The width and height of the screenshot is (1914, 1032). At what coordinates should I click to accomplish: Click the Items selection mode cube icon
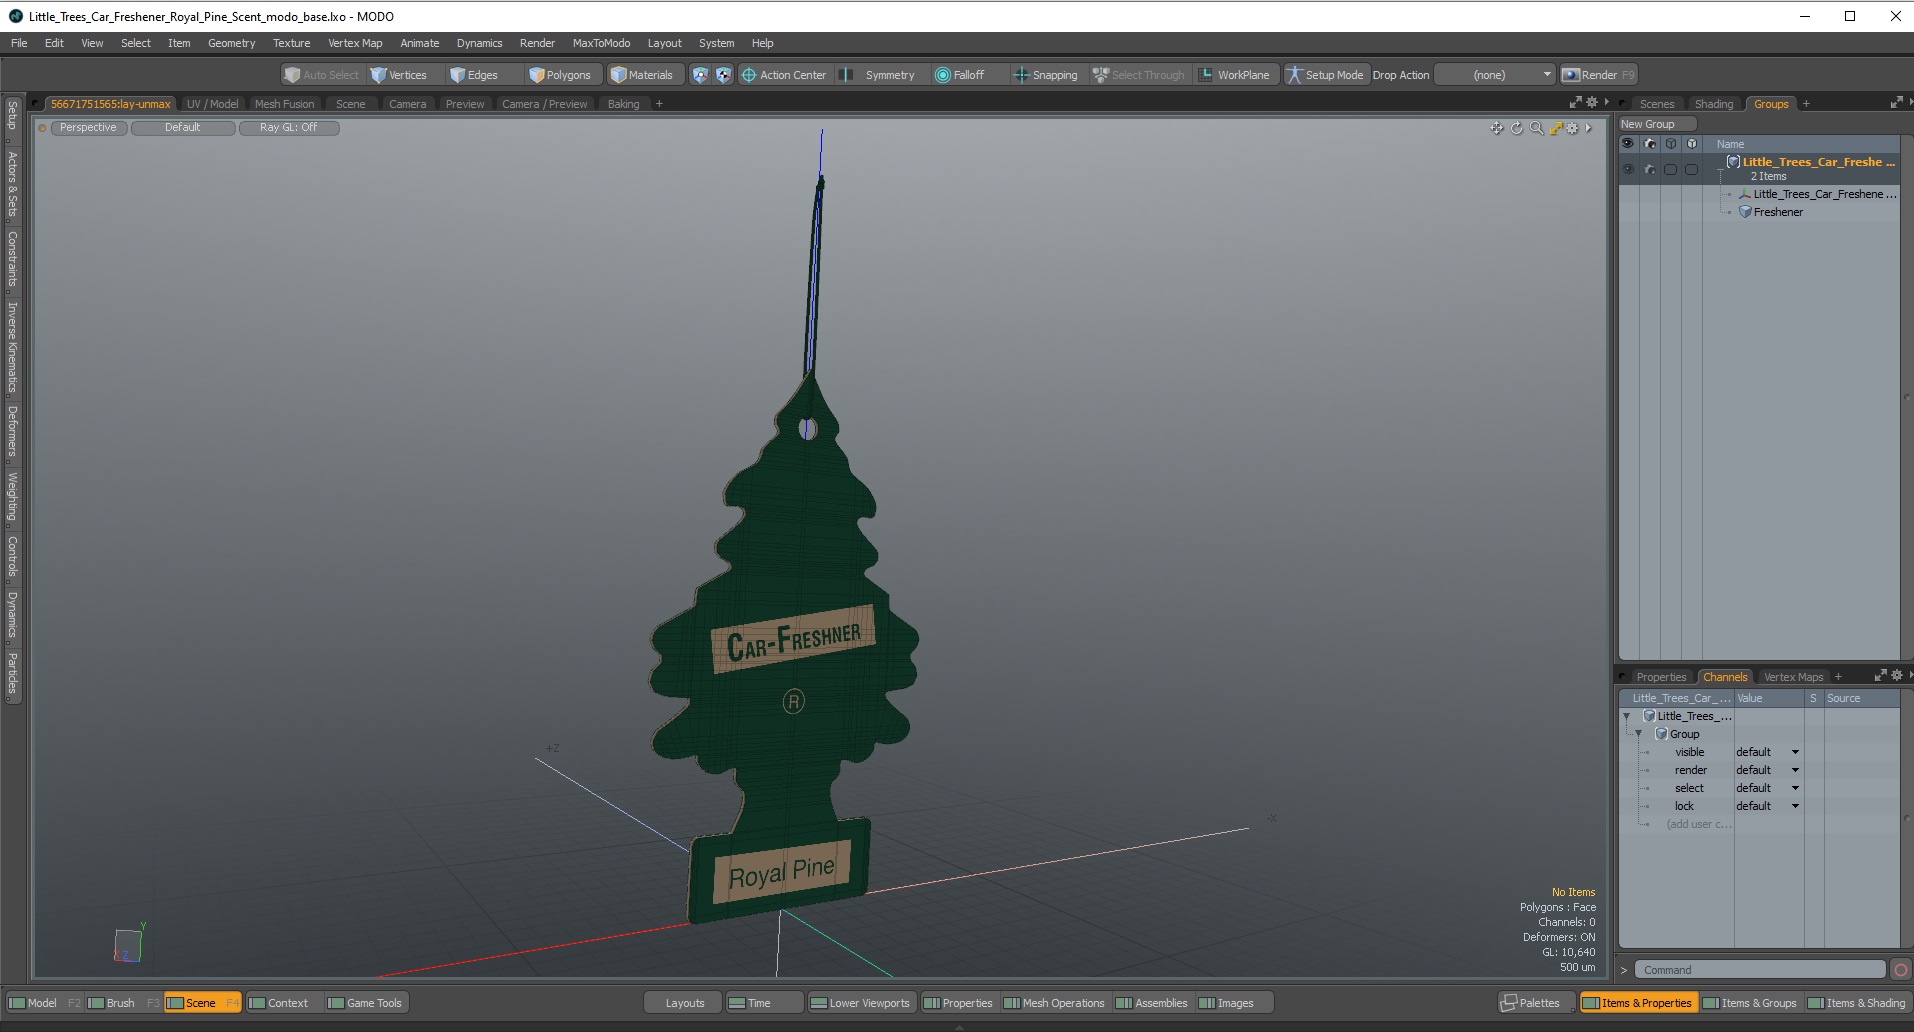tap(700, 75)
